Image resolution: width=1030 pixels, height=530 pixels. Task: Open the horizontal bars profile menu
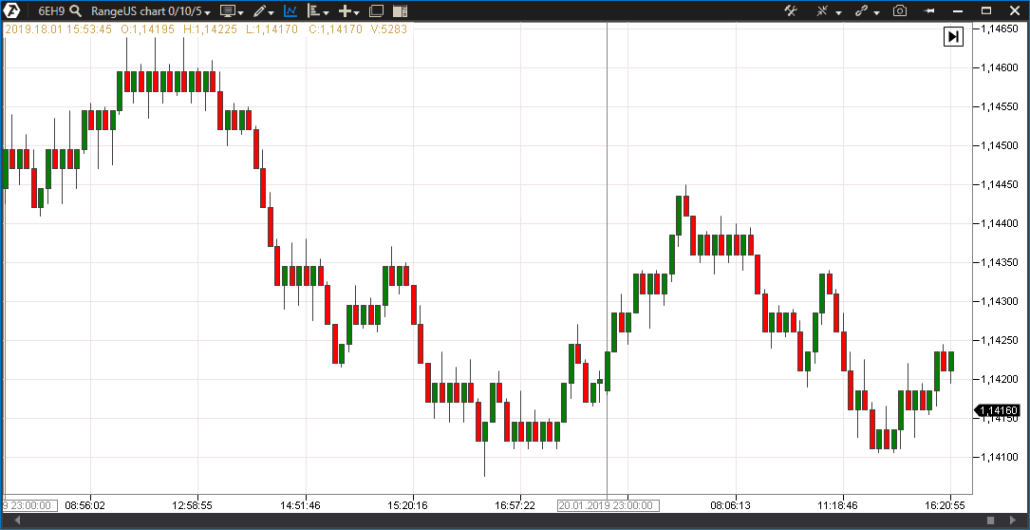point(319,11)
